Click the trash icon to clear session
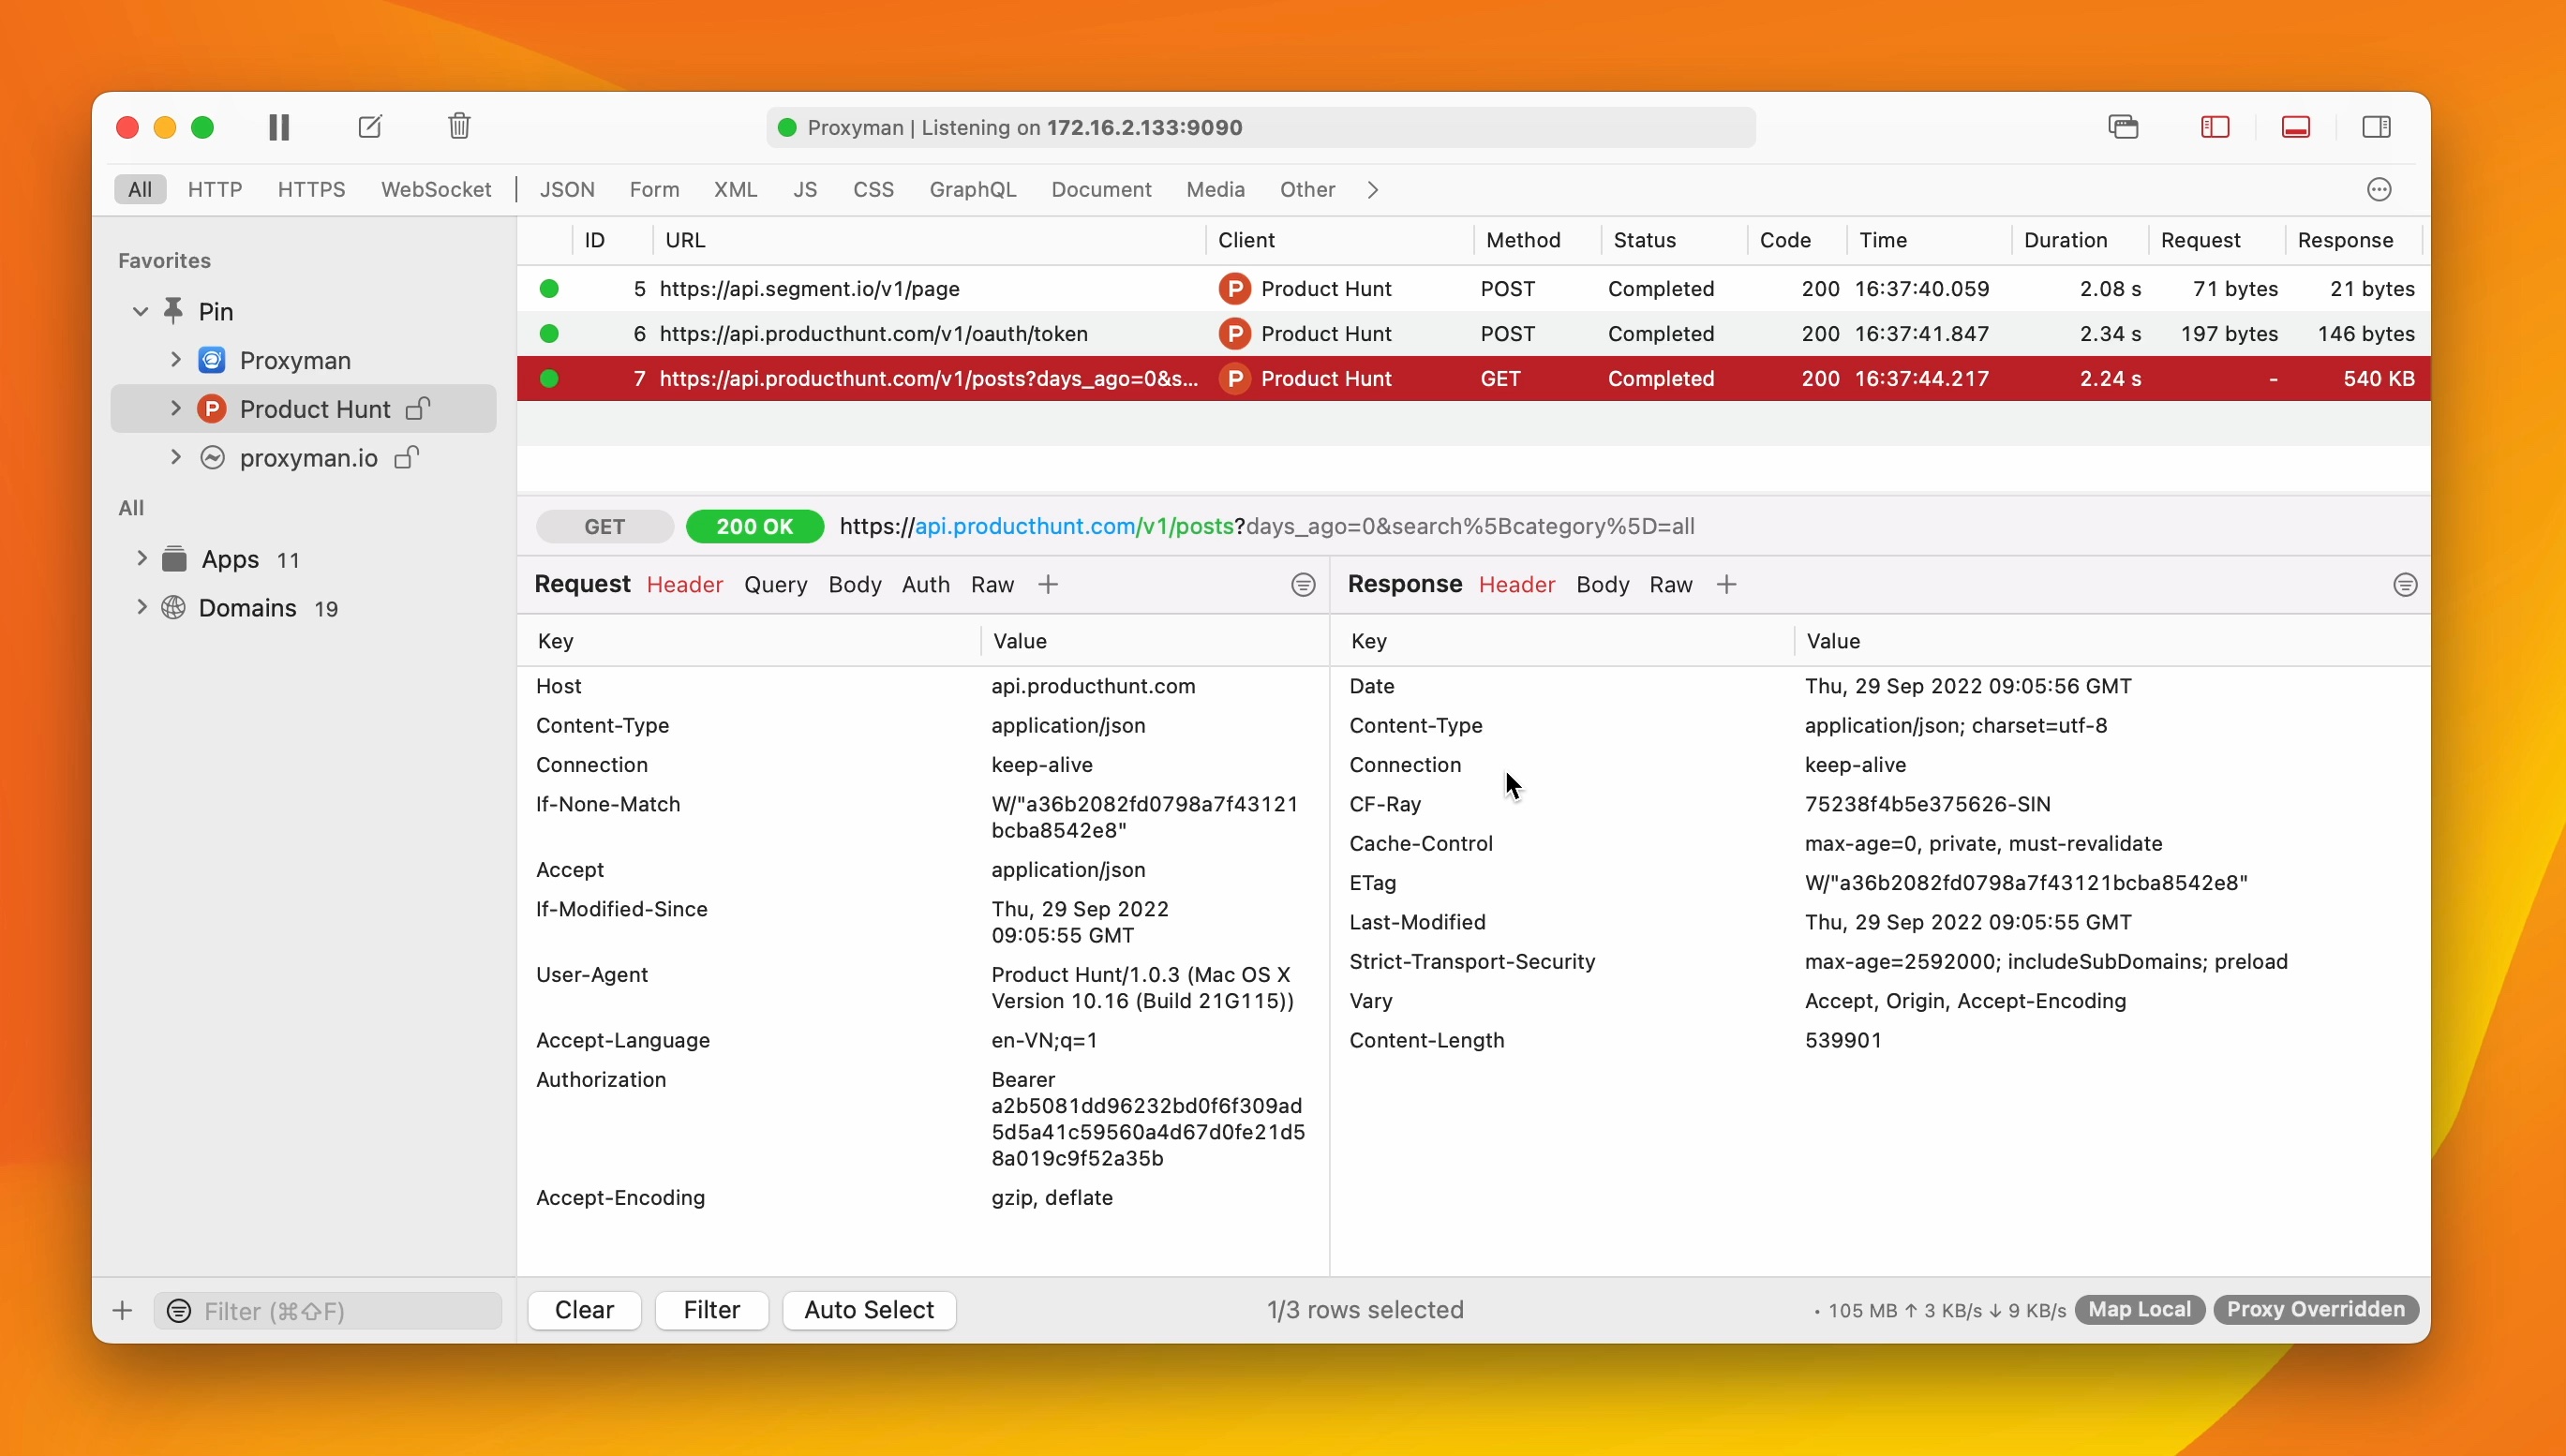The width and height of the screenshot is (2566, 1456). click(459, 127)
